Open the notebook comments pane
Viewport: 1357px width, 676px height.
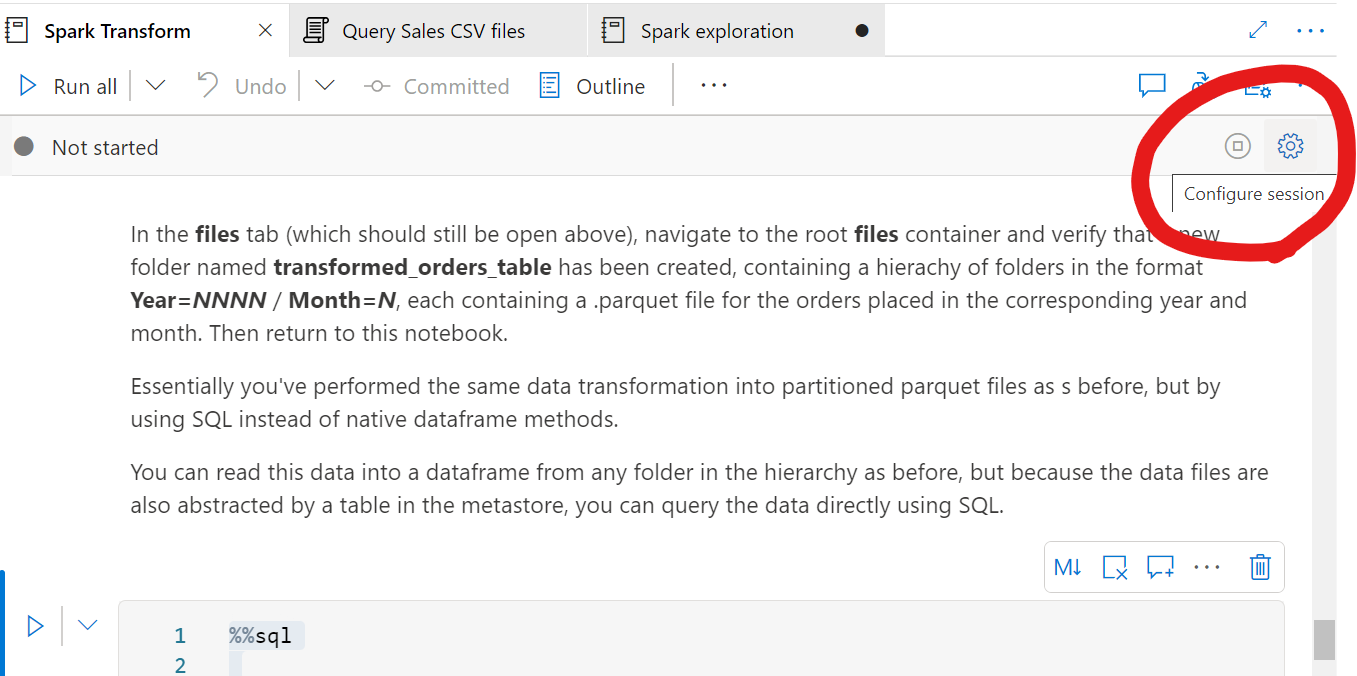coord(1151,86)
